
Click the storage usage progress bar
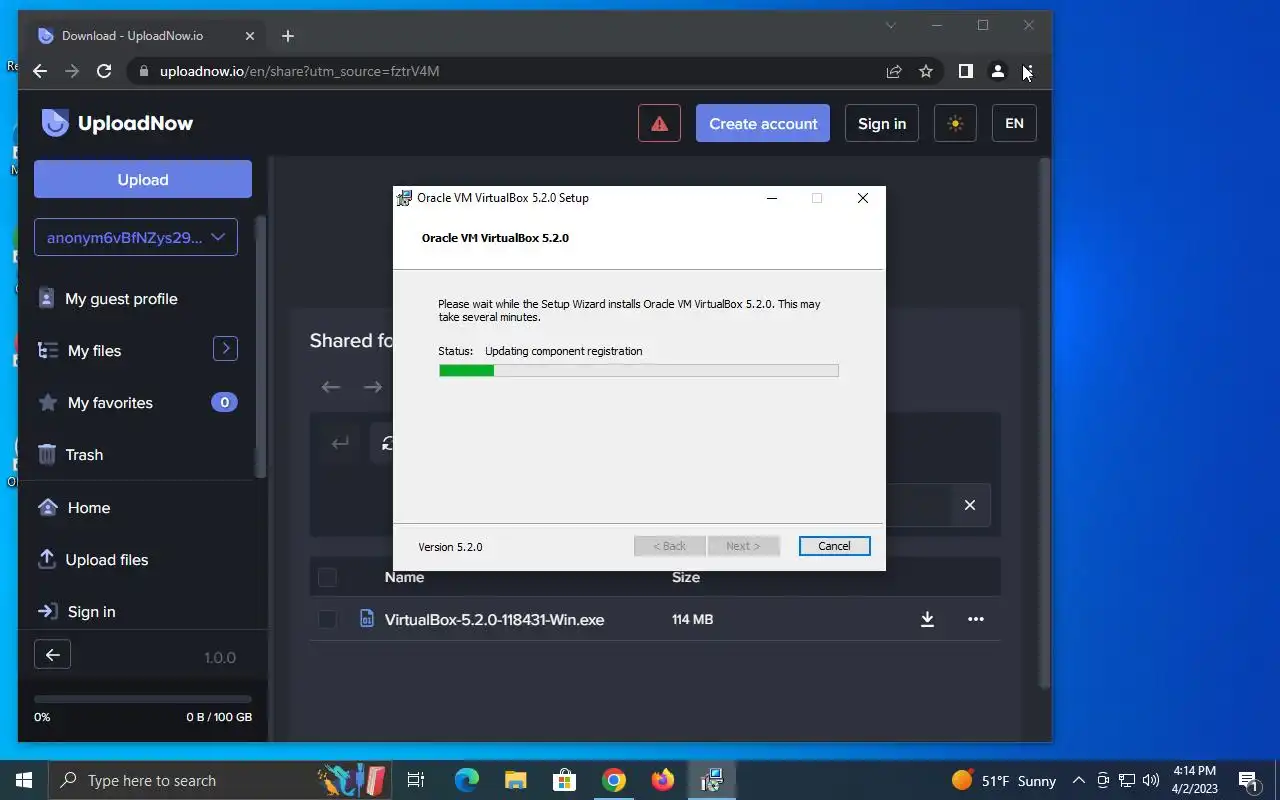point(143,699)
